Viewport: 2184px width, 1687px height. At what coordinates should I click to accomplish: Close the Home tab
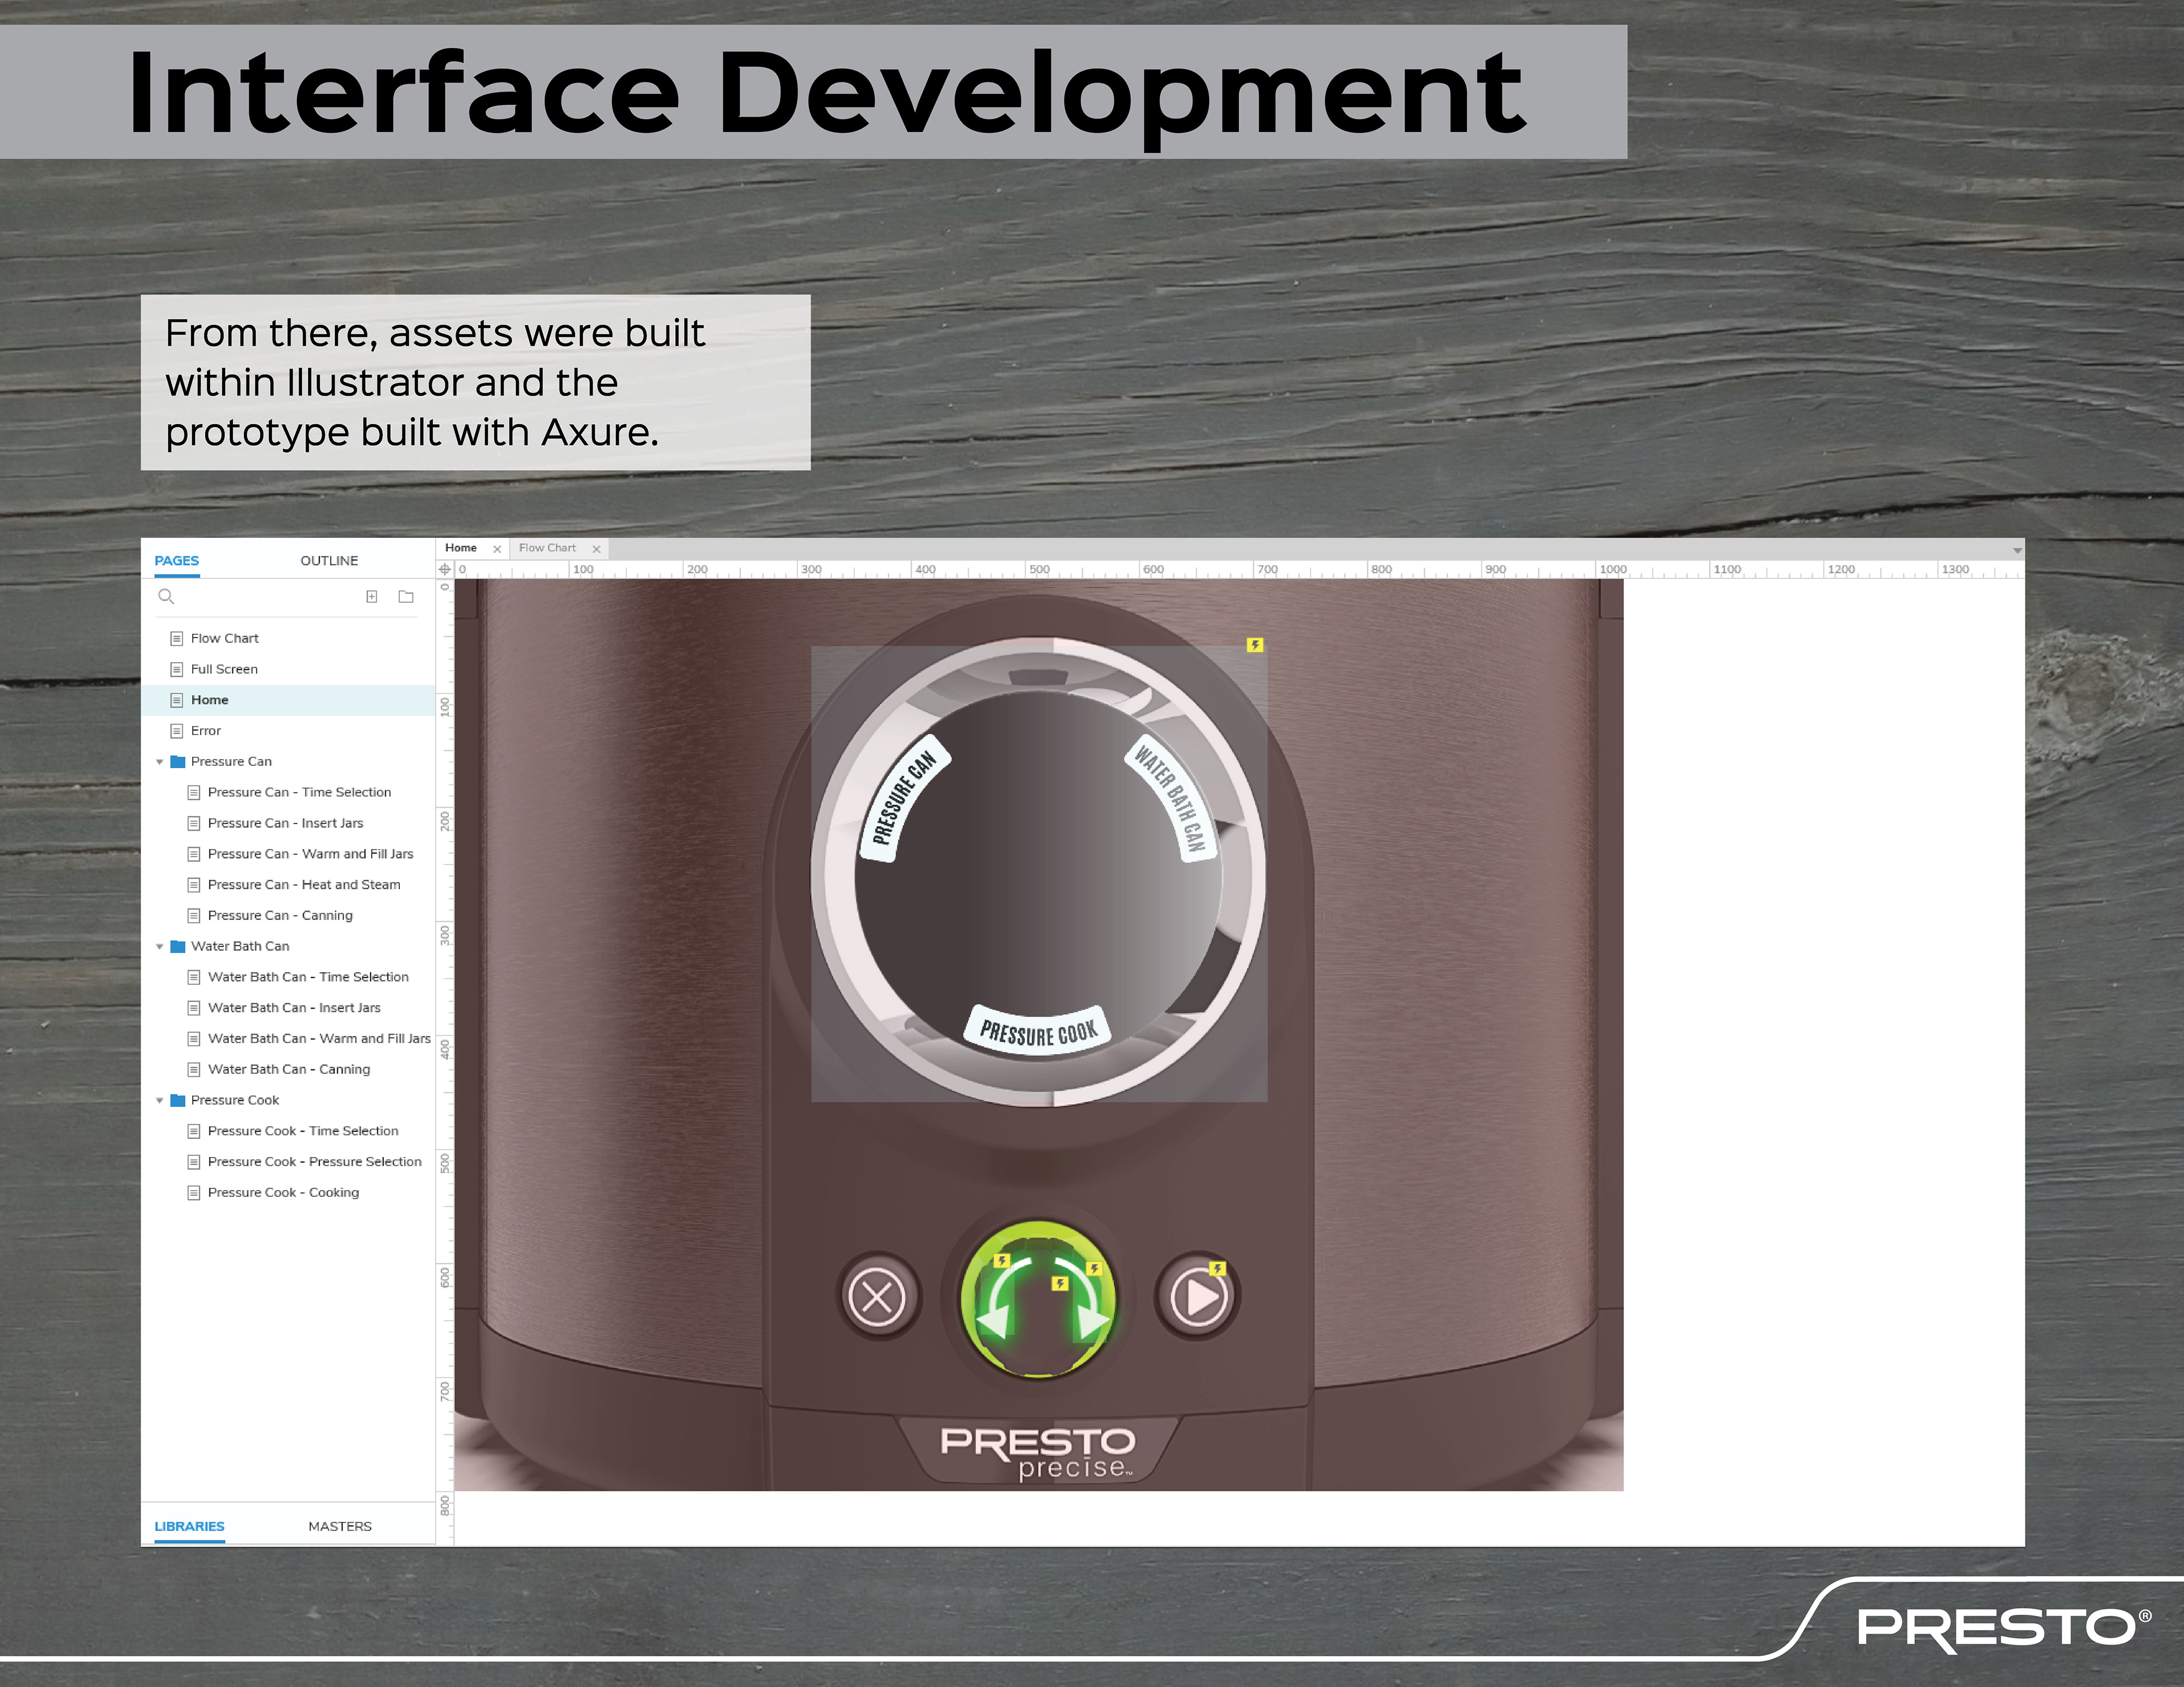tap(497, 549)
